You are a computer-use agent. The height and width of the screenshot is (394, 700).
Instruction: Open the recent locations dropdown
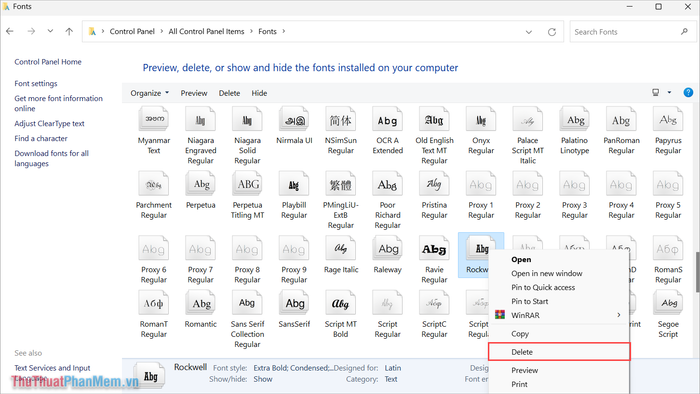tap(50, 31)
